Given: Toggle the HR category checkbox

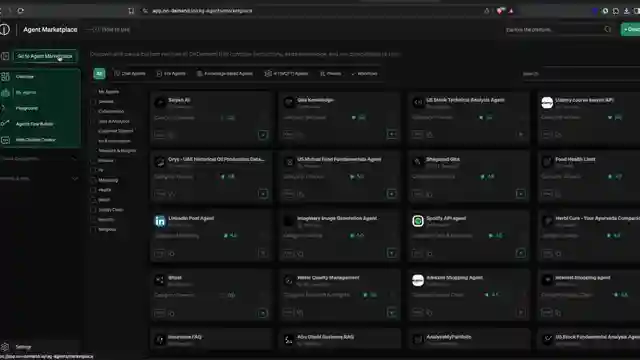Looking at the screenshot, I should pyautogui.click(x=93, y=170).
